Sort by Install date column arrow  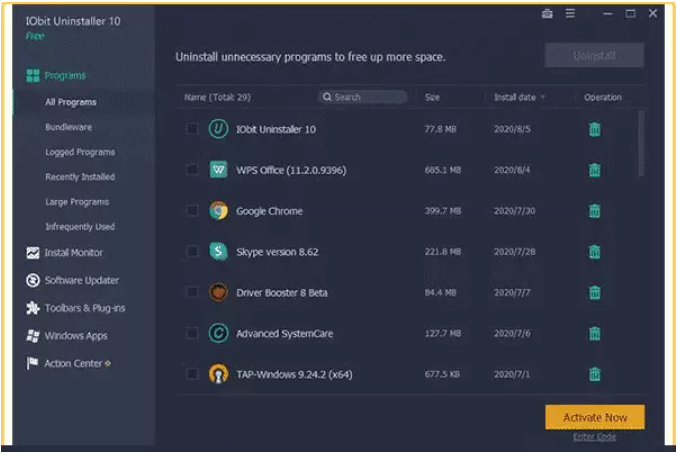(x=543, y=98)
